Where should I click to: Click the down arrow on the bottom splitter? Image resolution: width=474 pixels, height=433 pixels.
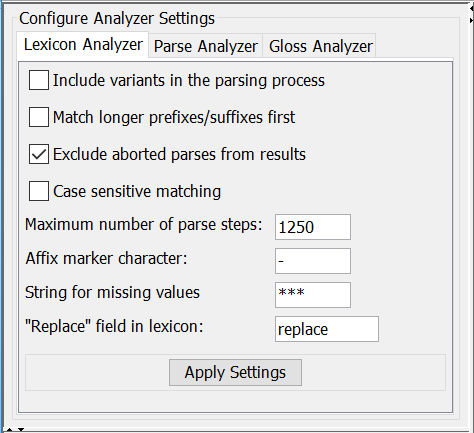point(21,430)
